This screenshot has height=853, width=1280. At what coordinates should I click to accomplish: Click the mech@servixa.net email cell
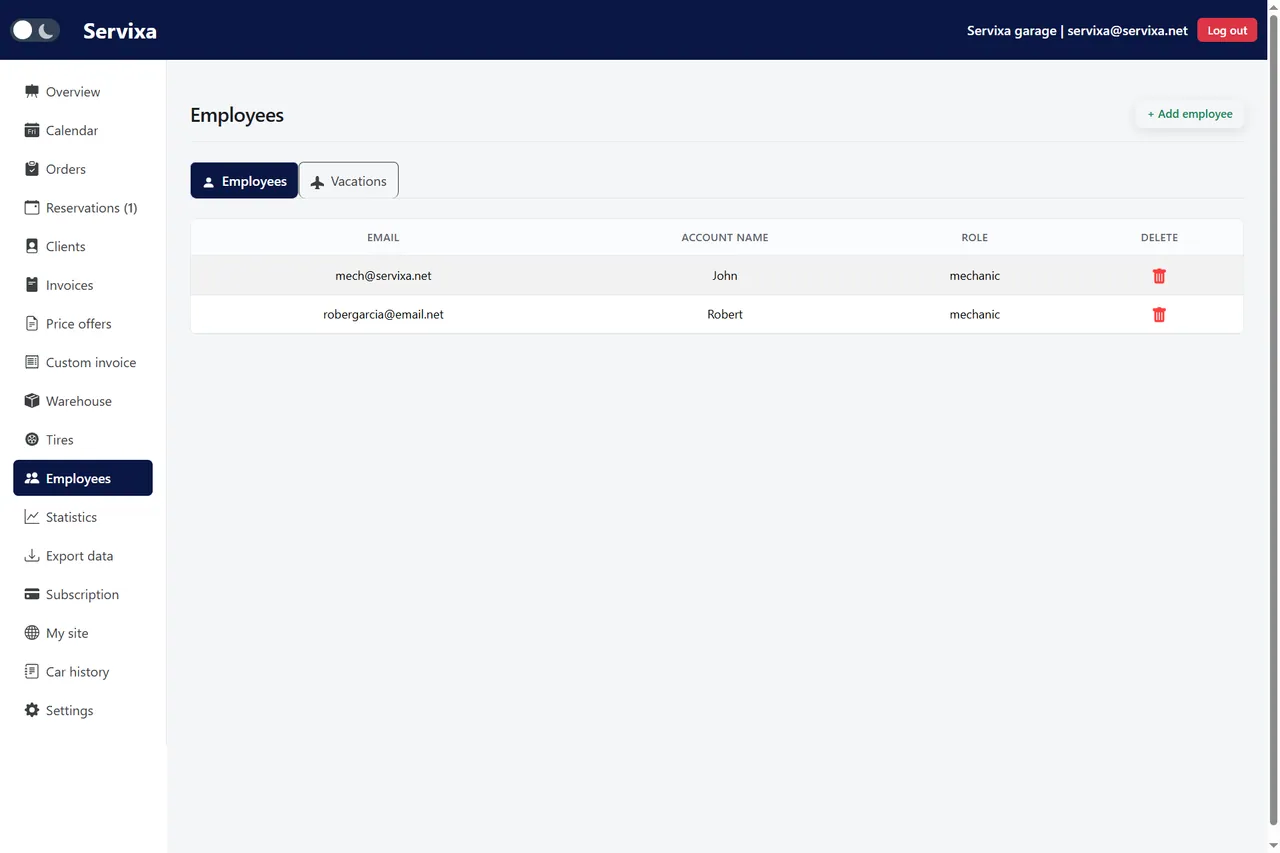[383, 276]
